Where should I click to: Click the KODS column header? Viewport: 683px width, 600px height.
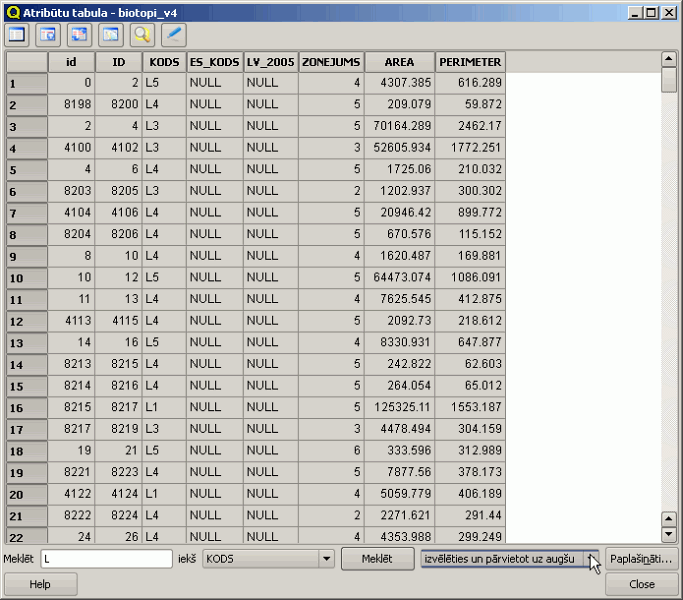[164, 62]
